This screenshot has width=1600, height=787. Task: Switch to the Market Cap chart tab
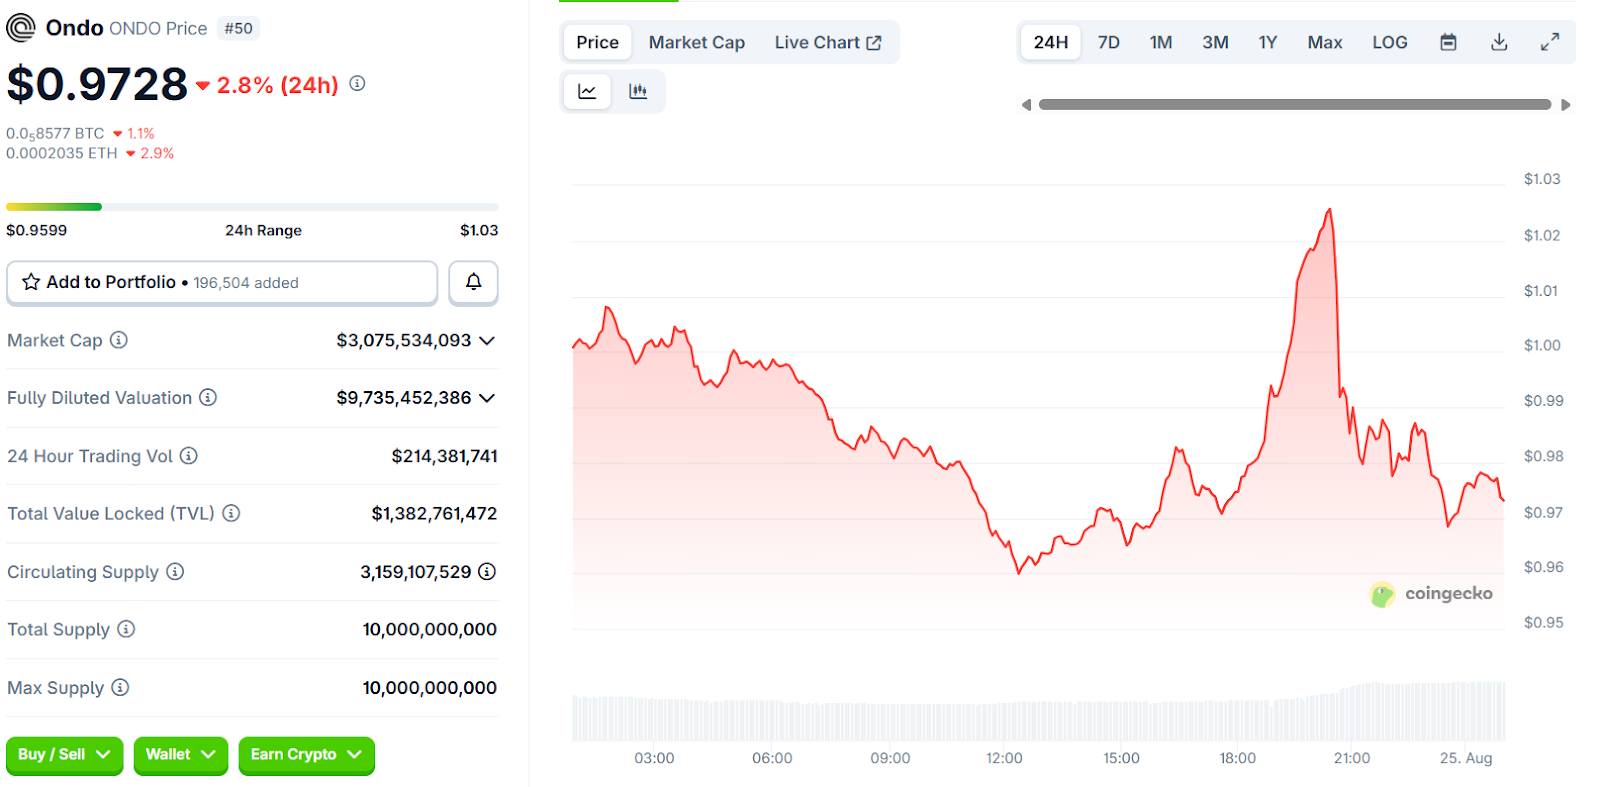pyautogui.click(x=696, y=42)
